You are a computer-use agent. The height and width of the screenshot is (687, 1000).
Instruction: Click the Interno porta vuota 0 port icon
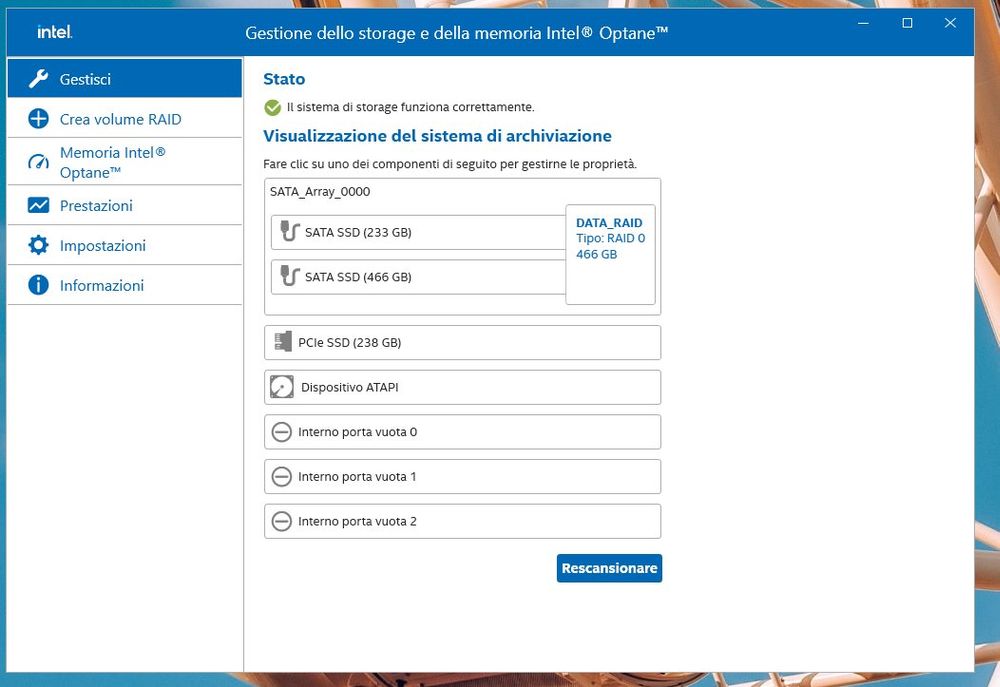281,432
